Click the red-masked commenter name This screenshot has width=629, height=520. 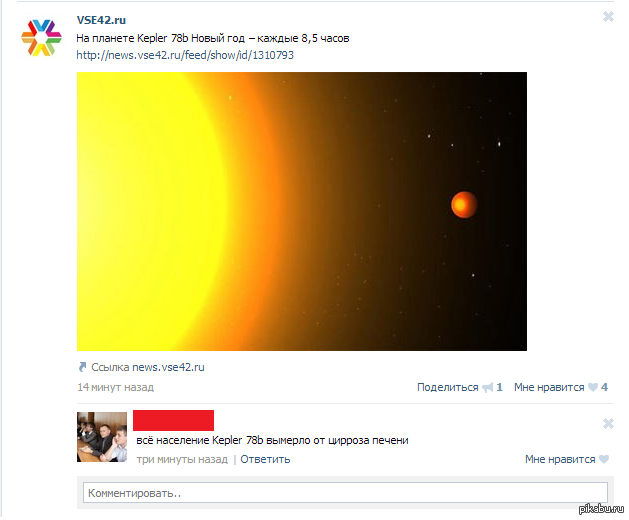(173, 420)
